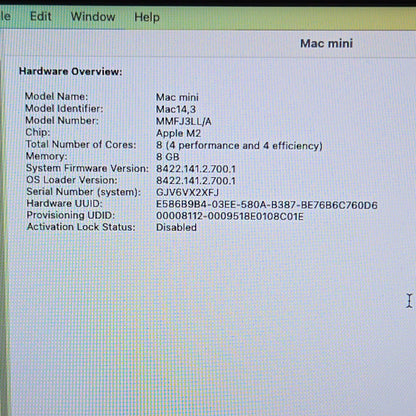Open the Edit menu
This screenshot has width=416, height=416.
pyautogui.click(x=41, y=16)
